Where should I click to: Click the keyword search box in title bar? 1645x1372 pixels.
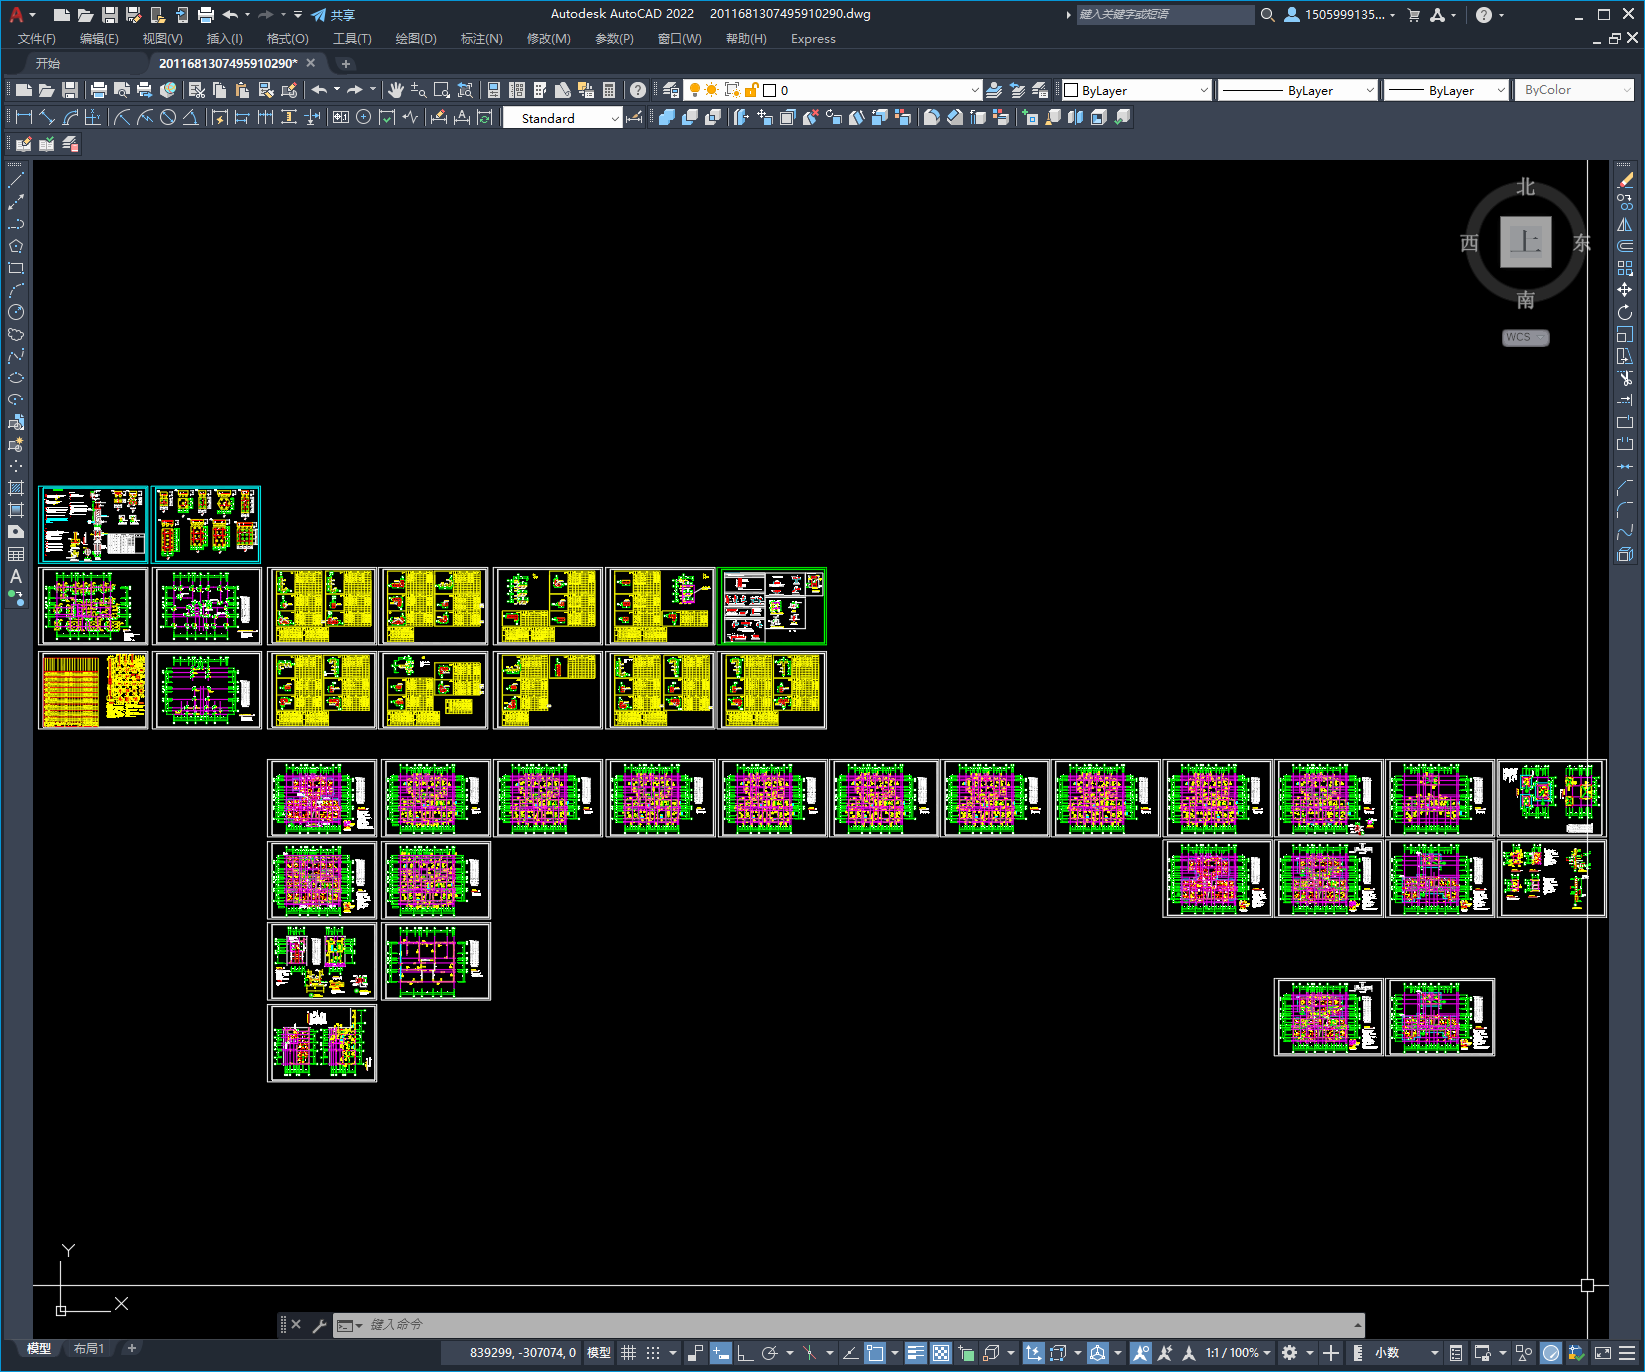[1165, 15]
